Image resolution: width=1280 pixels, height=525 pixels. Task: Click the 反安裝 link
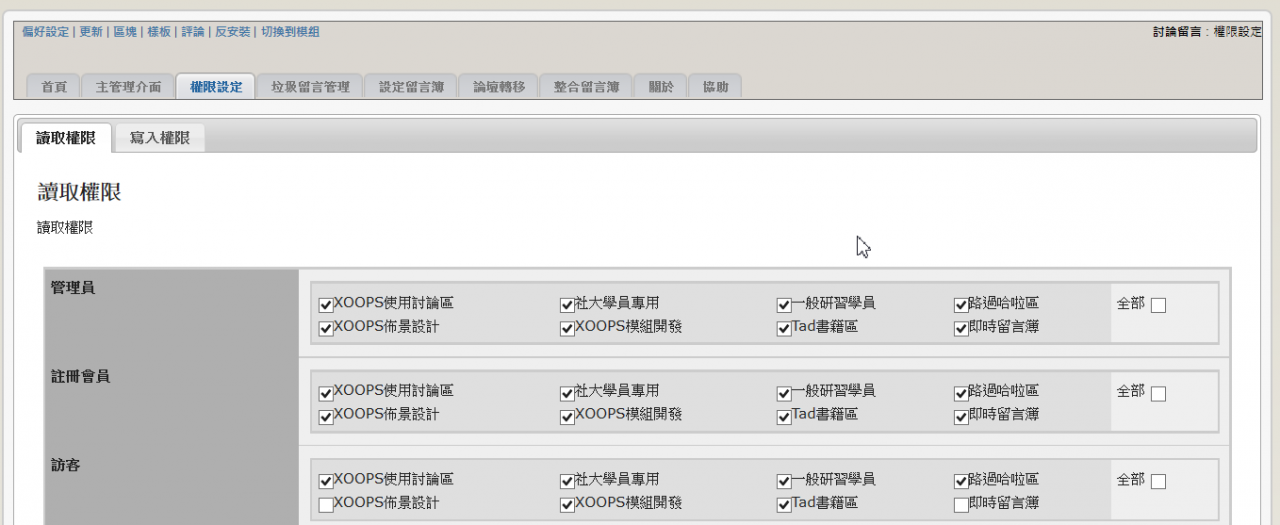pos(232,32)
